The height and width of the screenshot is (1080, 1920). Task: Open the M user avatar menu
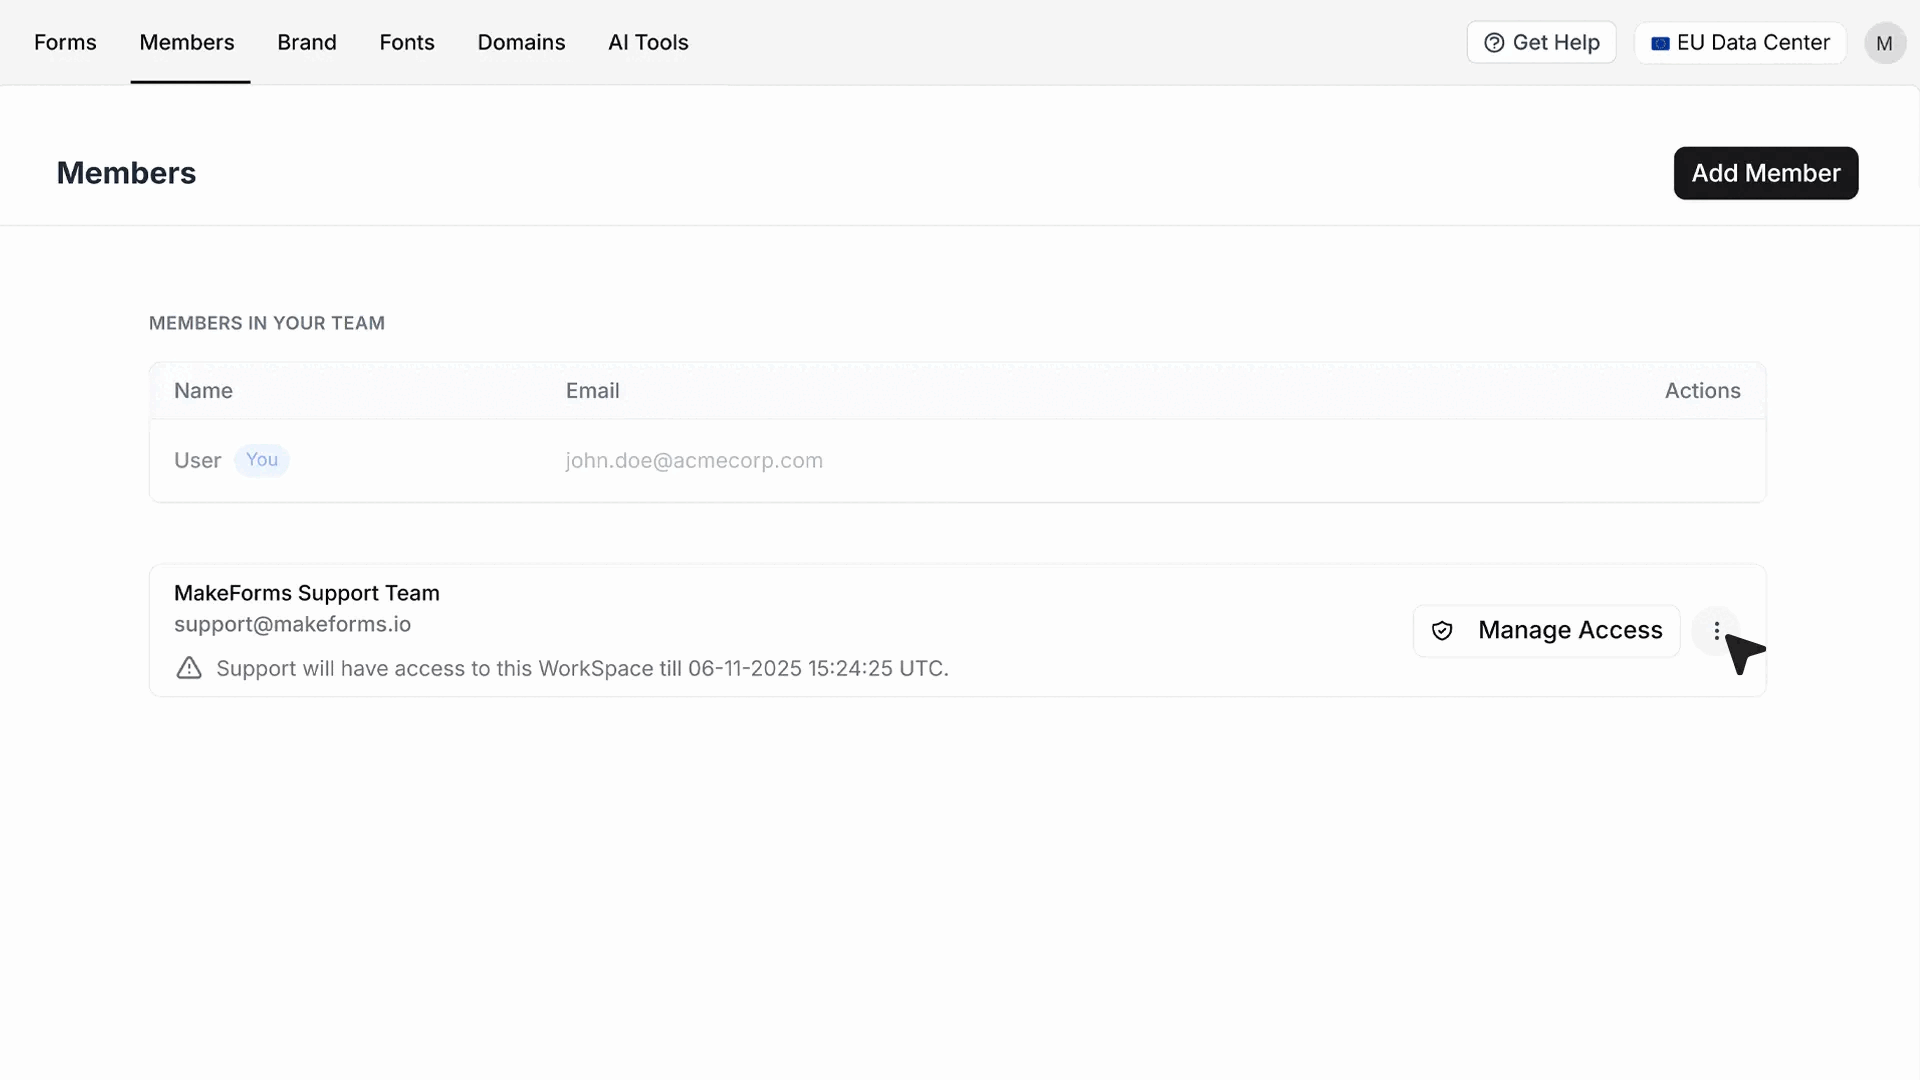1884,43
